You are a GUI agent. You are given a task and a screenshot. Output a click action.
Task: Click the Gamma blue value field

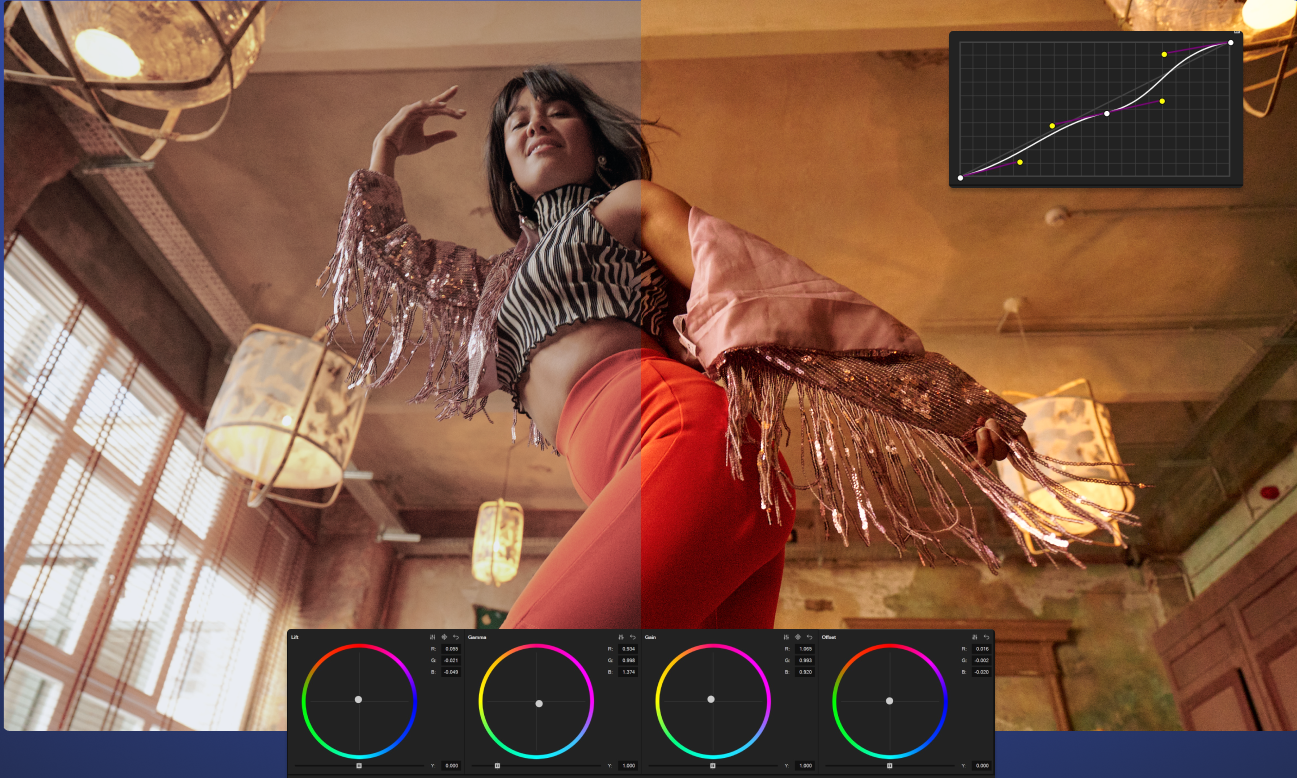pyautogui.click(x=628, y=671)
